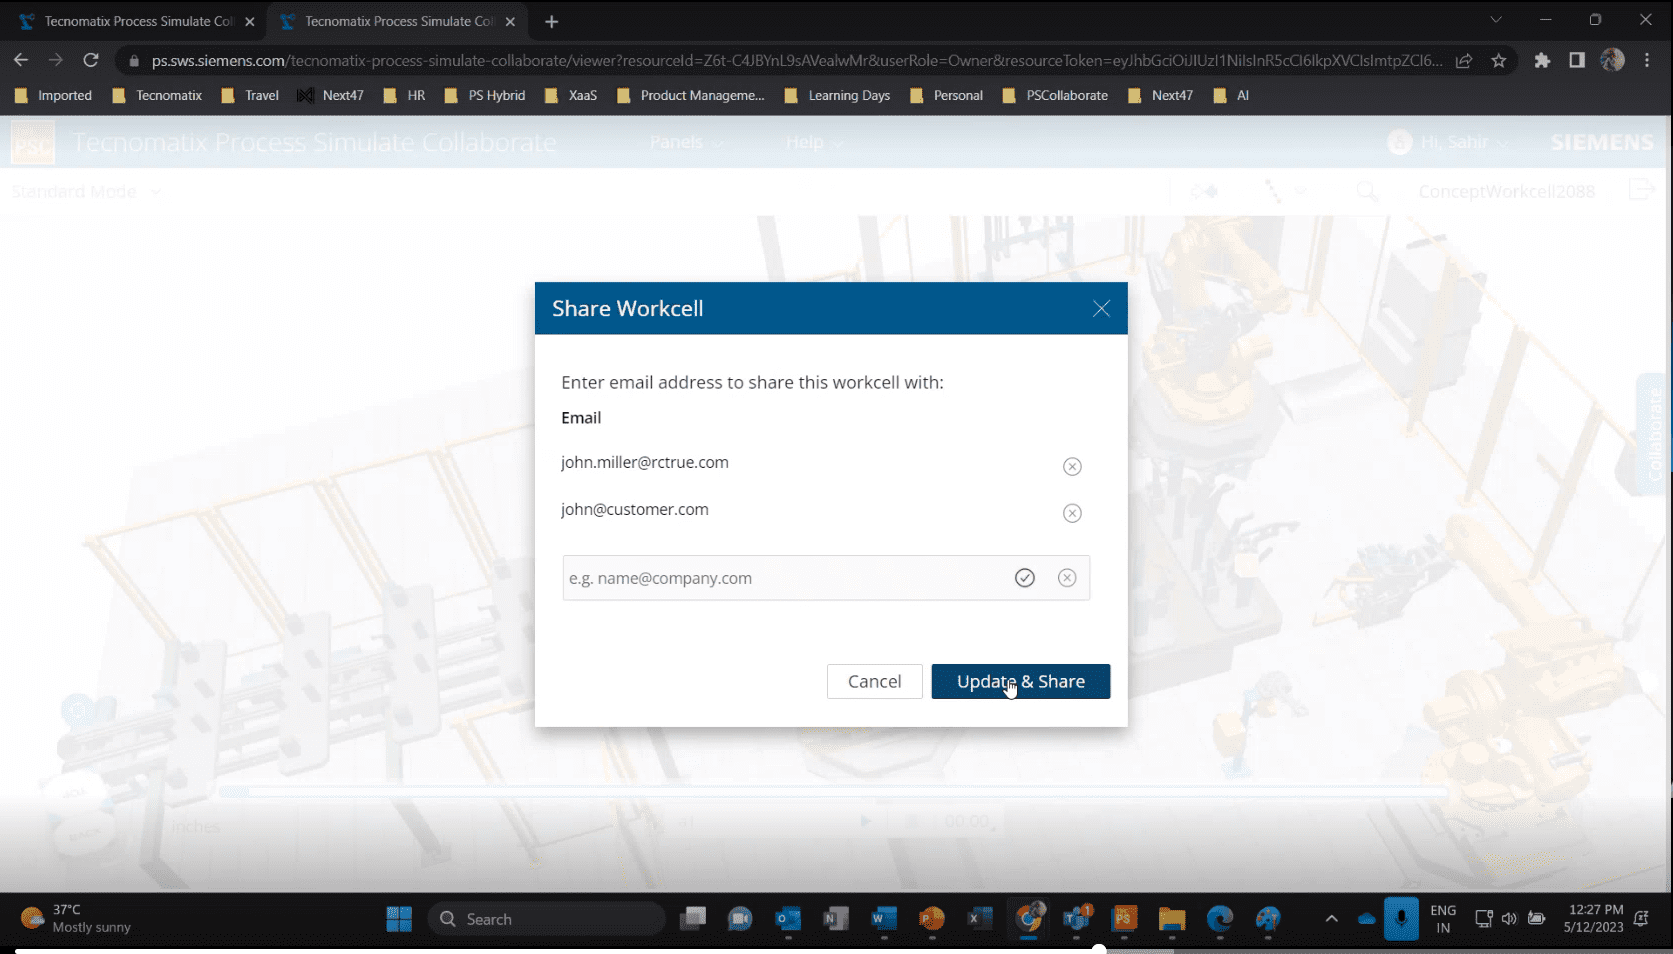Confirm email entry with checkmark icon
Image resolution: width=1673 pixels, height=954 pixels.
tap(1024, 578)
